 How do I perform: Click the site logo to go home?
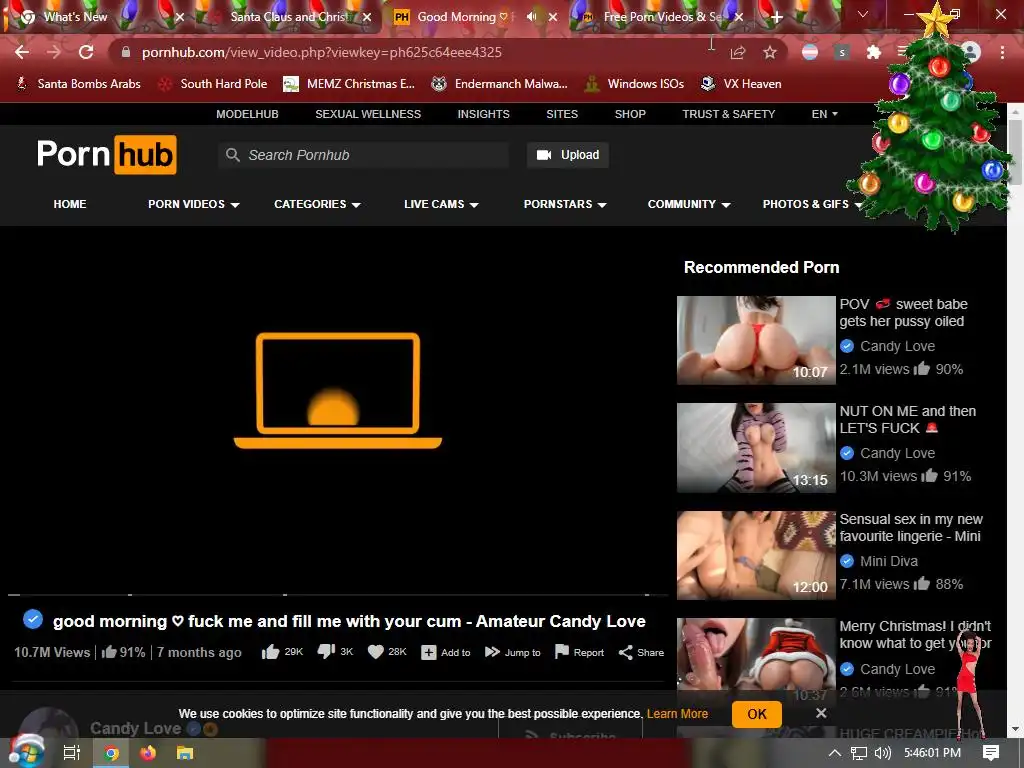[x=106, y=155]
